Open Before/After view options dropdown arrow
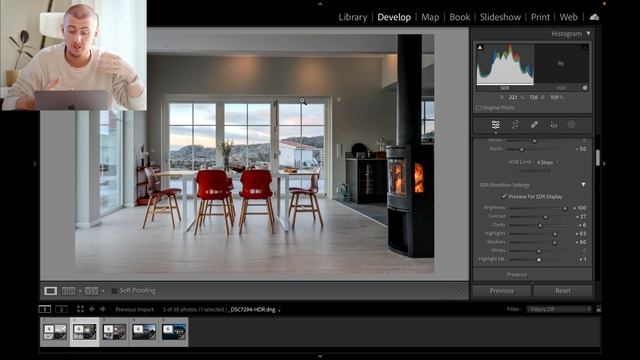Image resolution: width=640 pixels, height=360 pixels. (103, 291)
